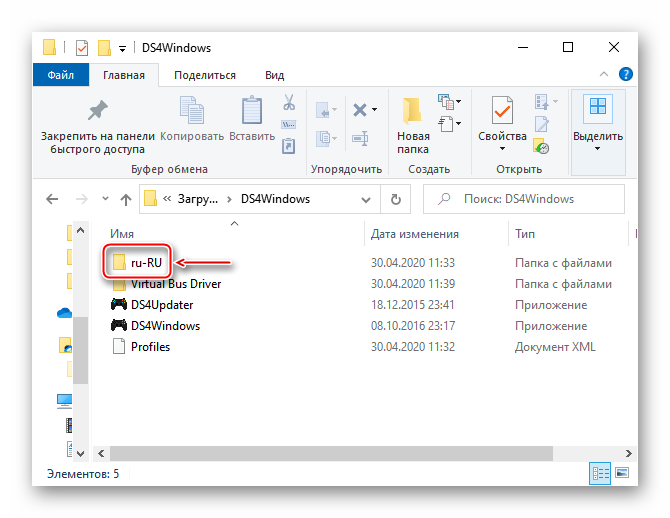Click into the Поиск: DS4Windows search box
This screenshot has width=670, height=518.
pyautogui.click(x=524, y=199)
